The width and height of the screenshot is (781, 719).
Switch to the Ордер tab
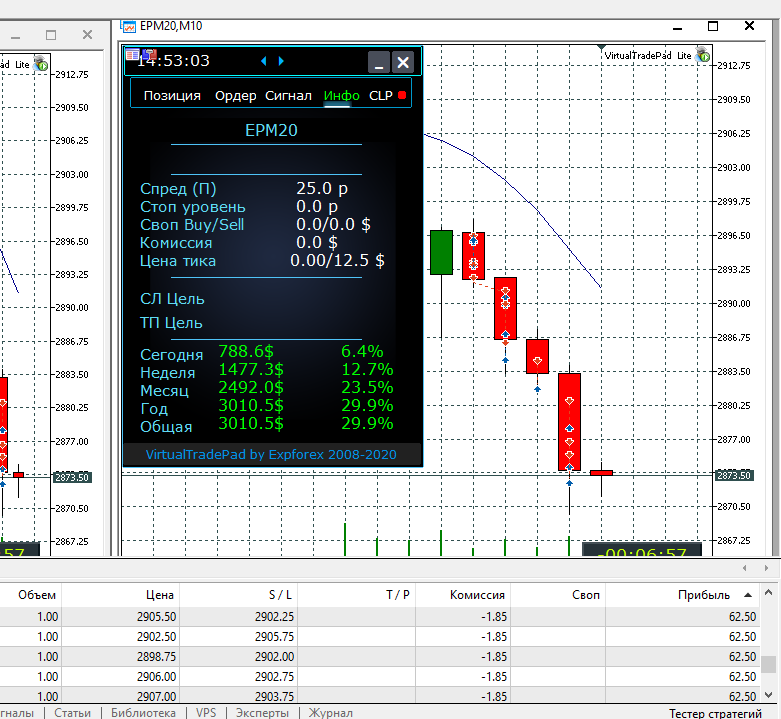[235, 95]
